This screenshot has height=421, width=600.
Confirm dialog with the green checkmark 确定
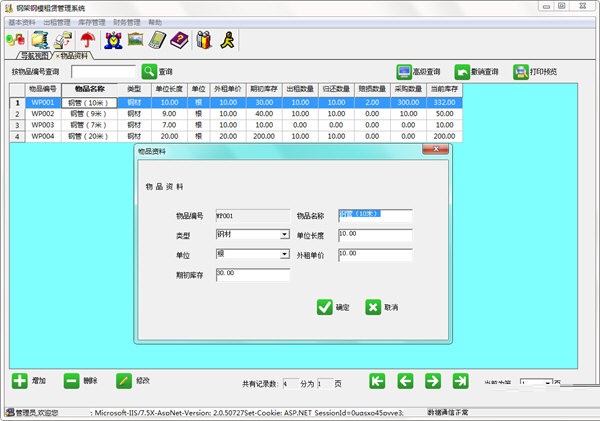(324, 307)
